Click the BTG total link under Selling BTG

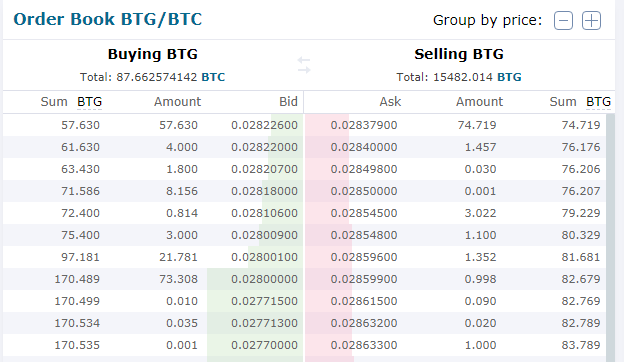(509, 77)
